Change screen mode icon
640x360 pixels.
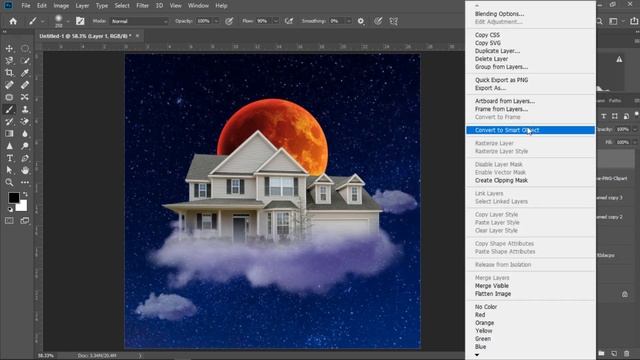25,221
